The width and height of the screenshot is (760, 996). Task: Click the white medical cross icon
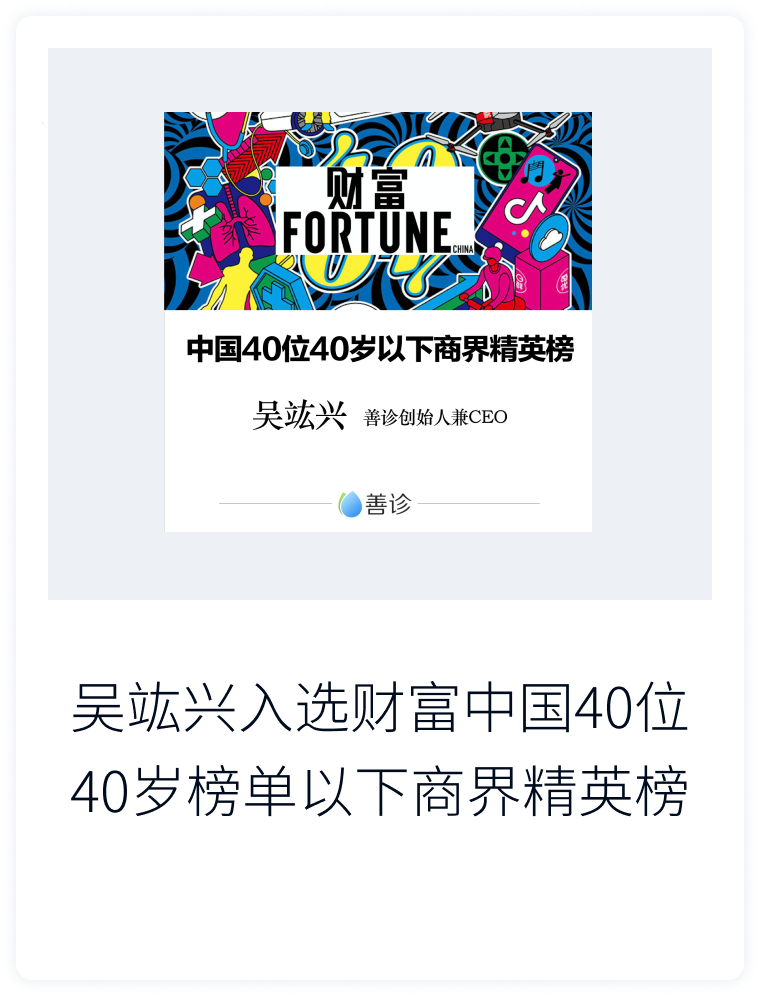click(x=196, y=225)
